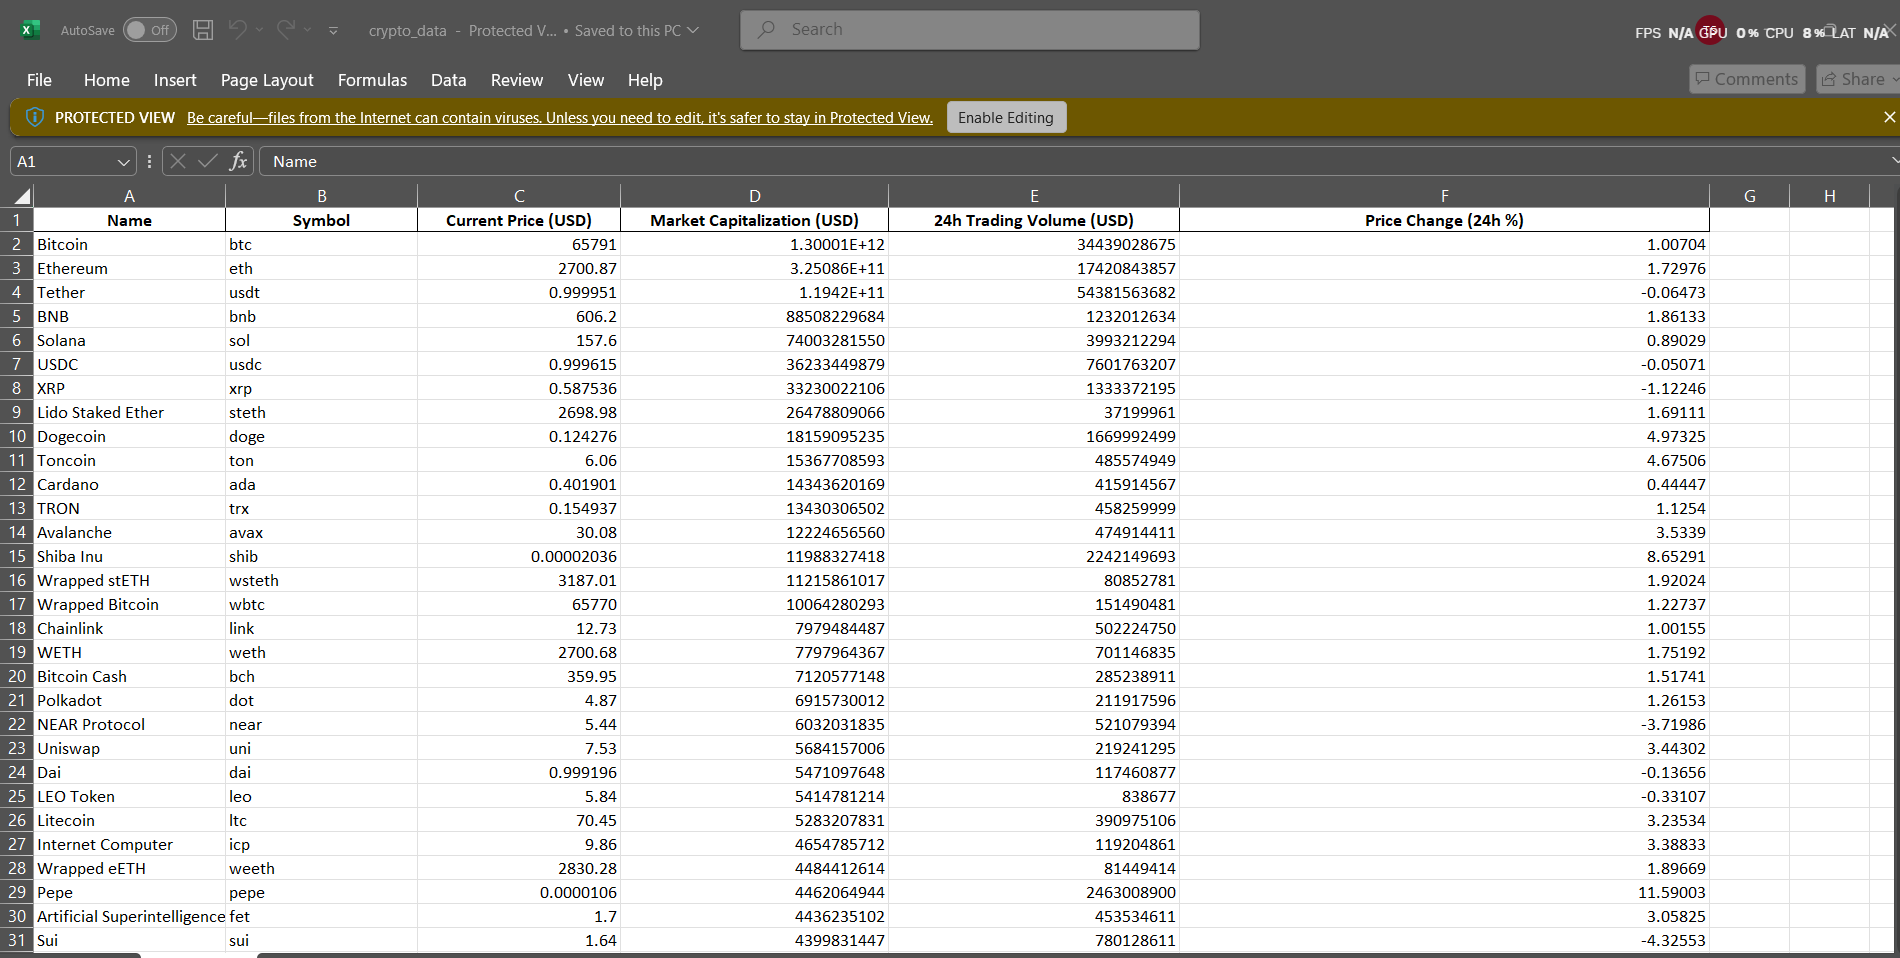The width and height of the screenshot is (1900, 958).
Task: Open the Data tab
Action: click(449, 80)
